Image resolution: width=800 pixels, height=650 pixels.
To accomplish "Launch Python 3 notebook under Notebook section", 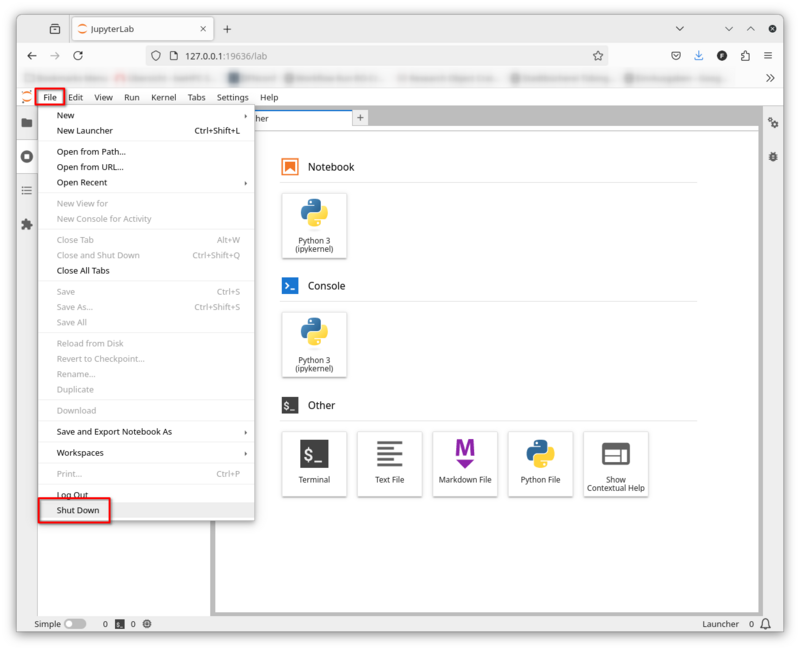I will coord(314,226).
